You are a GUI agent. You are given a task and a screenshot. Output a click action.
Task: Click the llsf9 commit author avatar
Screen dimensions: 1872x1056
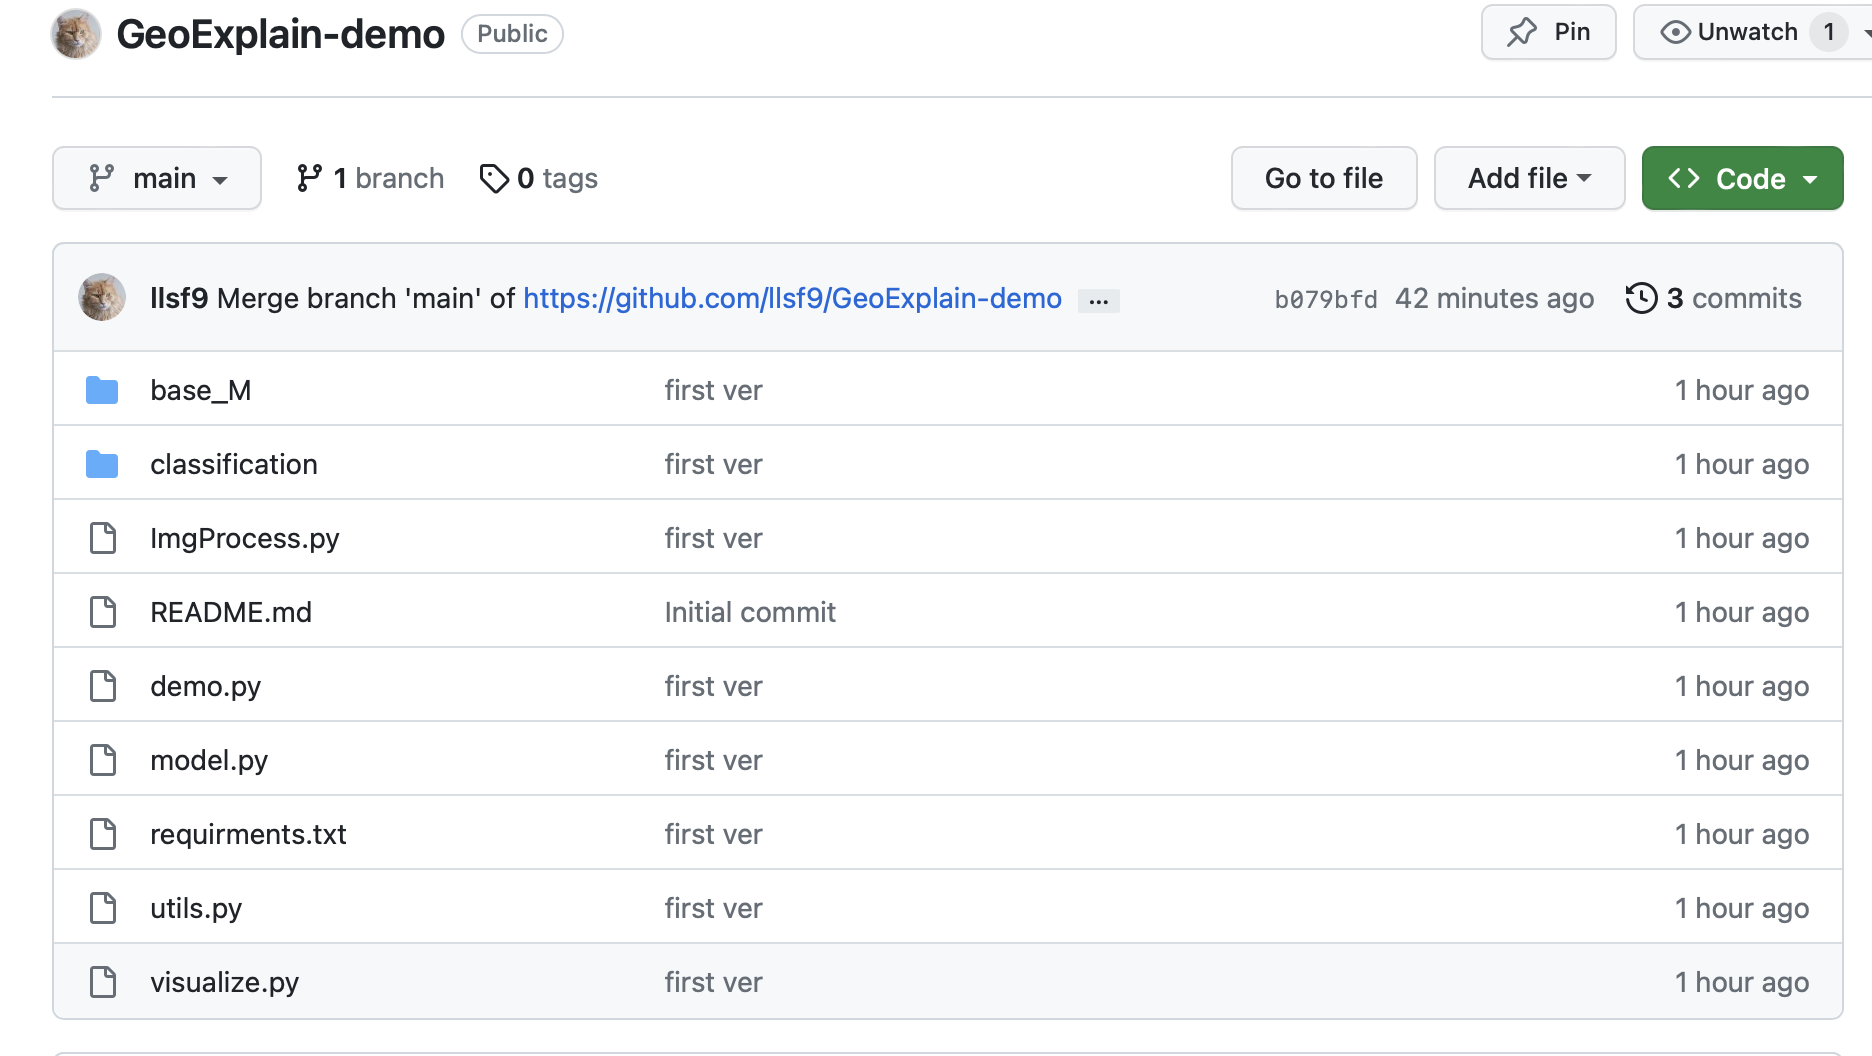tap(102, 297)
